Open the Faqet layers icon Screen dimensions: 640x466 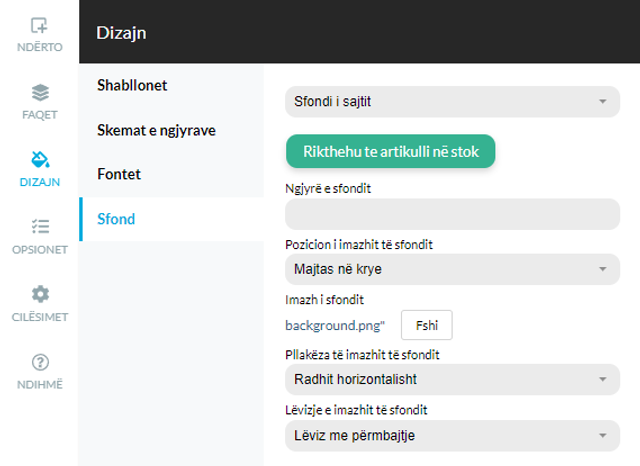tap(40, 93)
